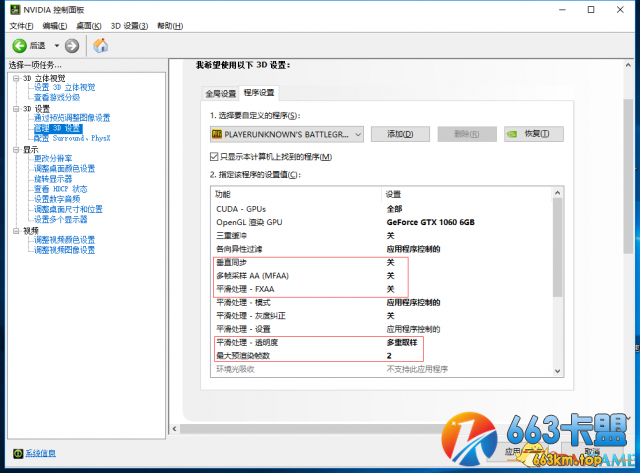Screen dimensions: 640x473
Task: Select the 三重缓冲 setting row
Action: 382,236
